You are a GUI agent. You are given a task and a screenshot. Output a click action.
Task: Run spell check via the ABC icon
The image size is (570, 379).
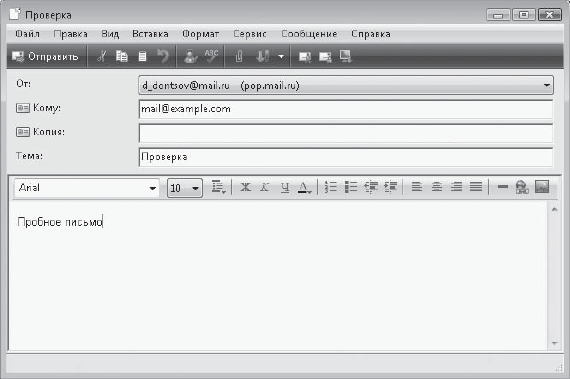211,56
